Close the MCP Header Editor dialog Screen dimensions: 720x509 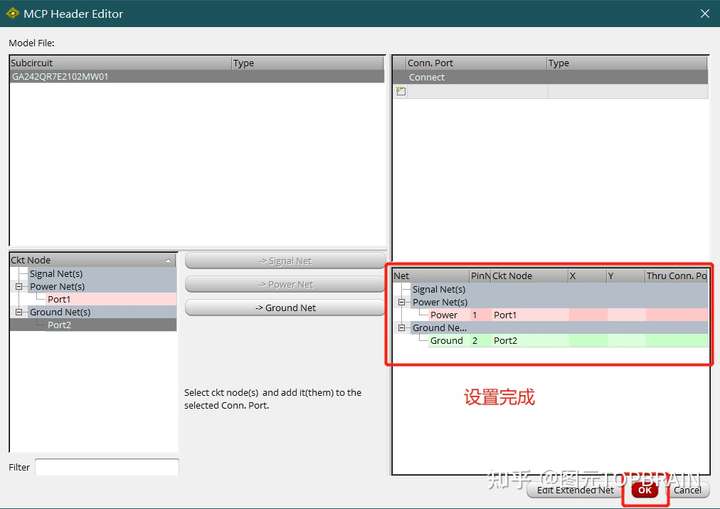tap(705, 13)
